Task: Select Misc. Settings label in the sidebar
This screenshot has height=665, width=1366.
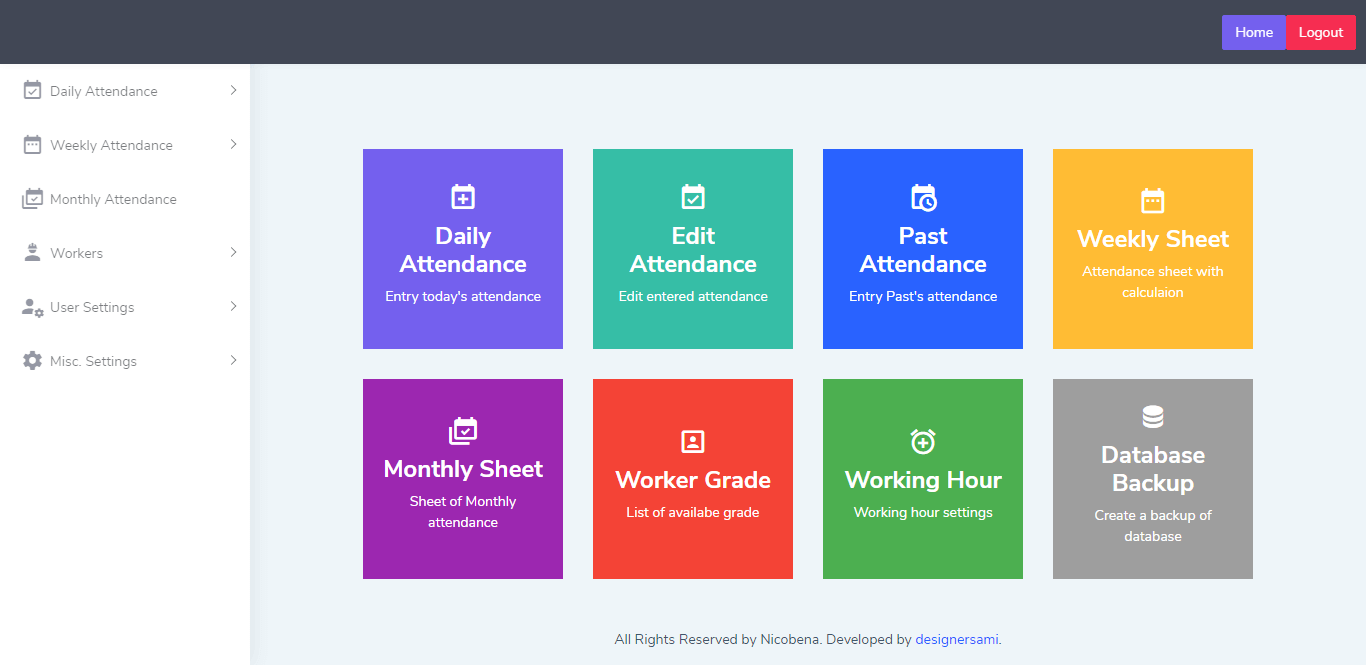Action: pyautogui.click(x=93, y=361)
